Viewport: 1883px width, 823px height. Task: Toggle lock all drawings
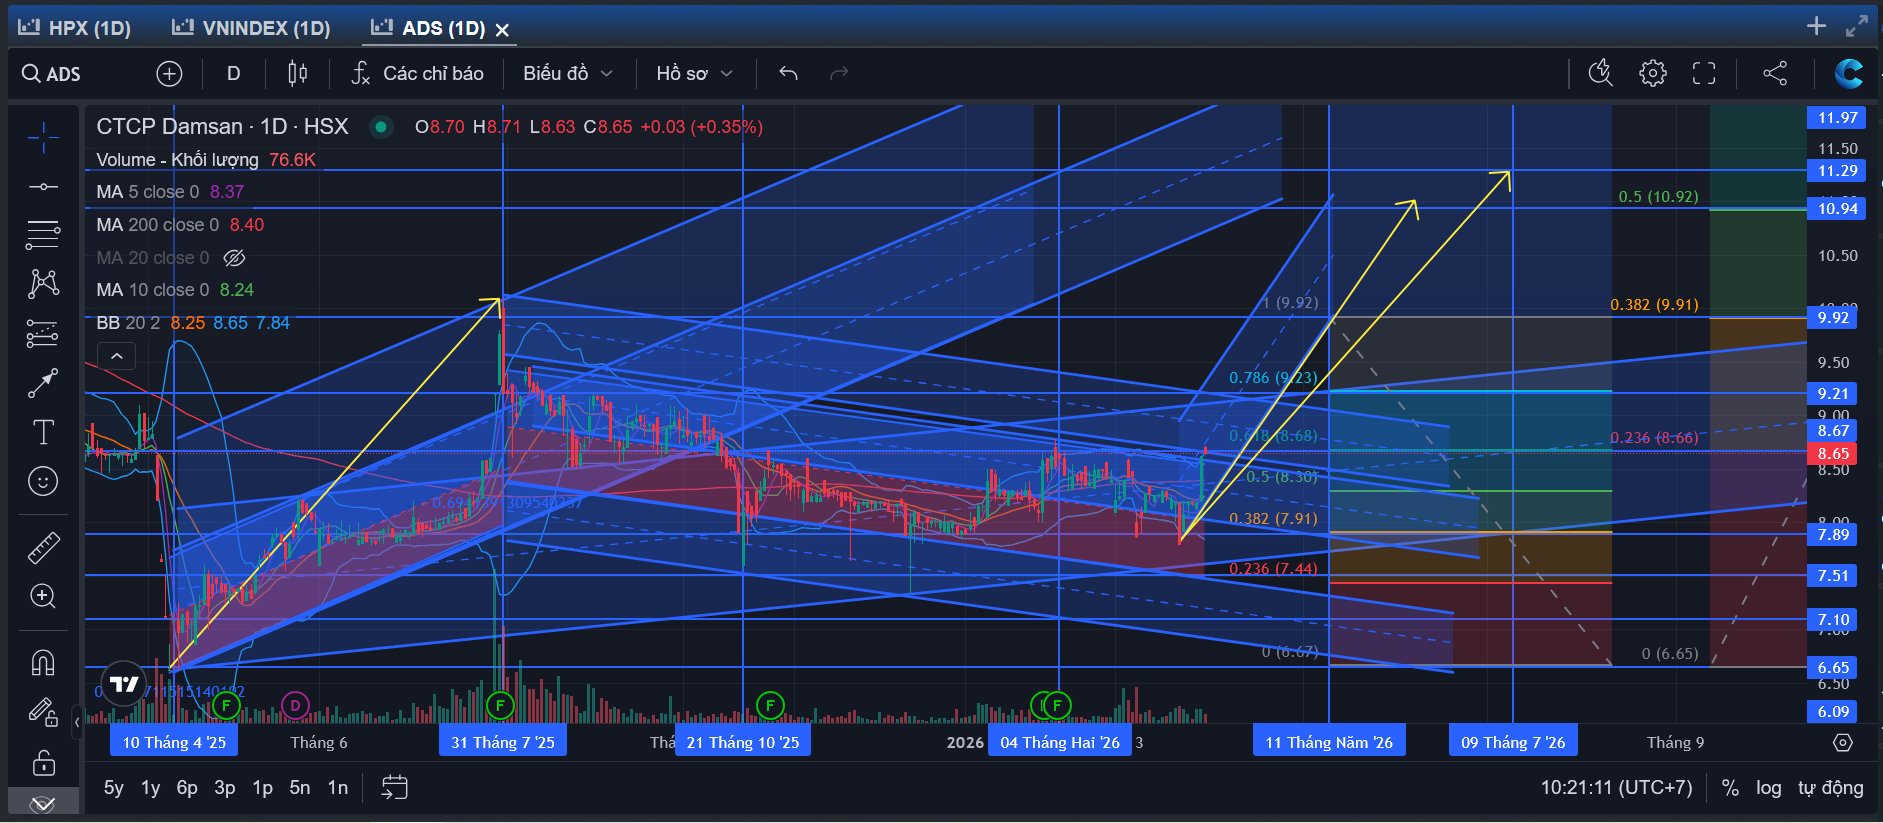click(x=43, y=763)
